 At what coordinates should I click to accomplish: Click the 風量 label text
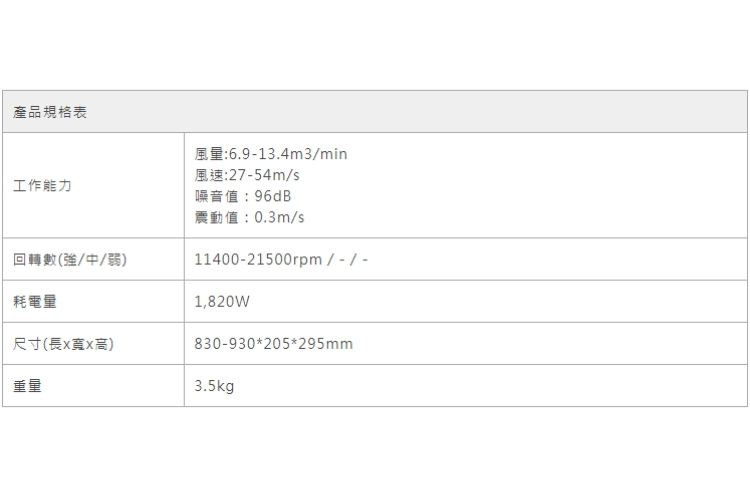pos(209,154)
